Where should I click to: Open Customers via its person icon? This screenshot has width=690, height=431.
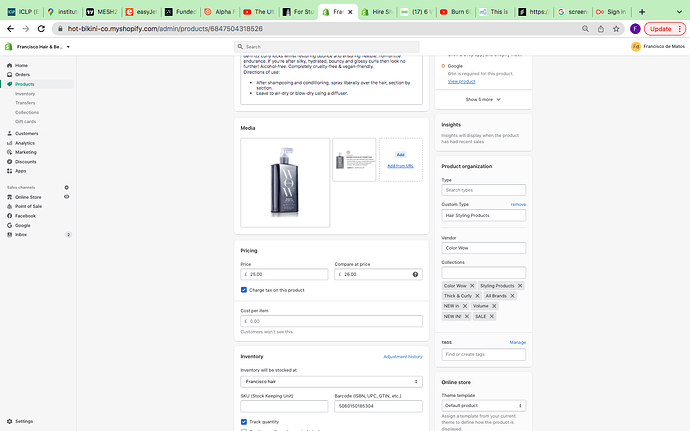pos(9,133)
